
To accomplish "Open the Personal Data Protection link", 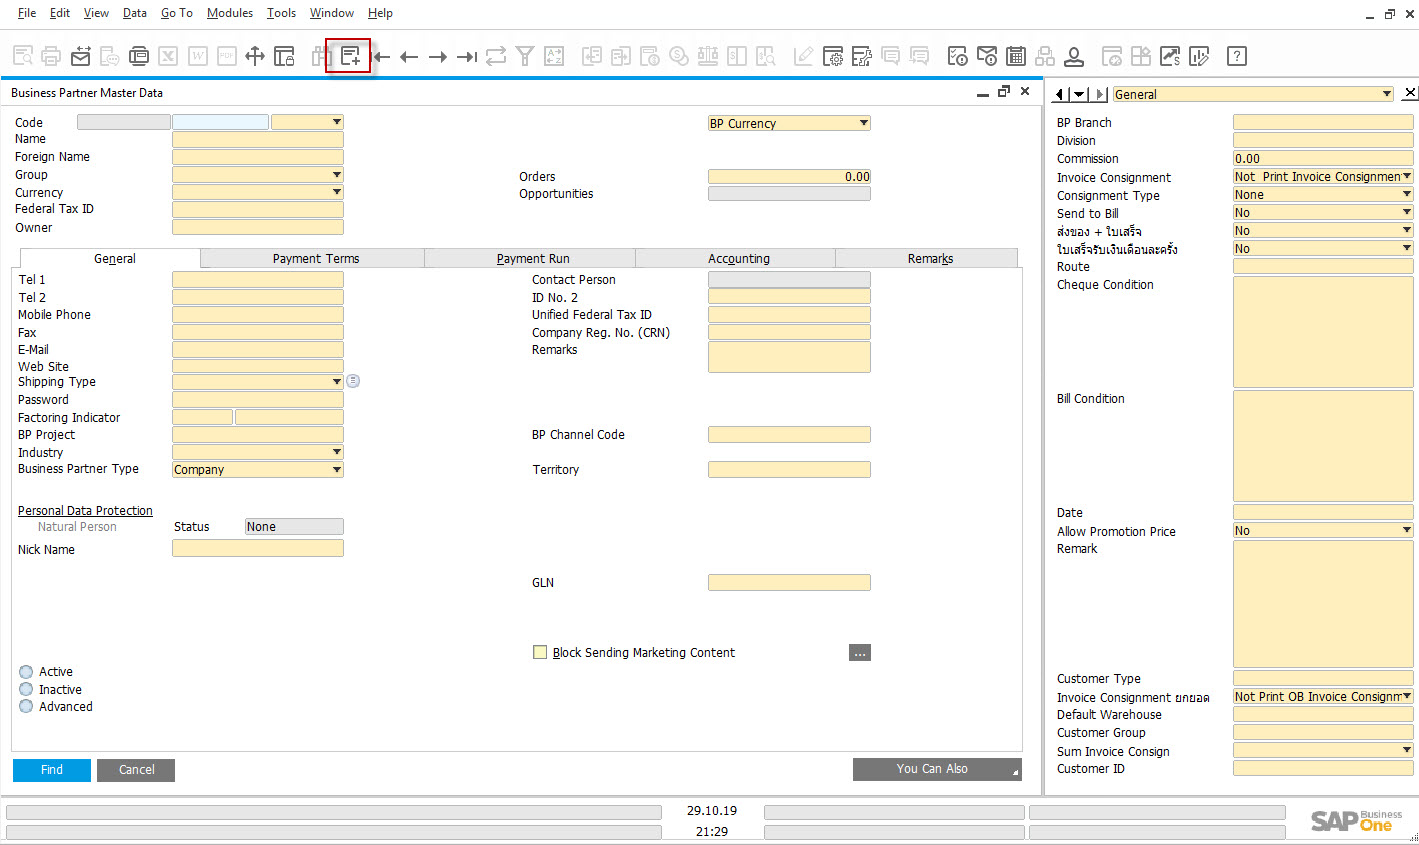I will (85, 510).
